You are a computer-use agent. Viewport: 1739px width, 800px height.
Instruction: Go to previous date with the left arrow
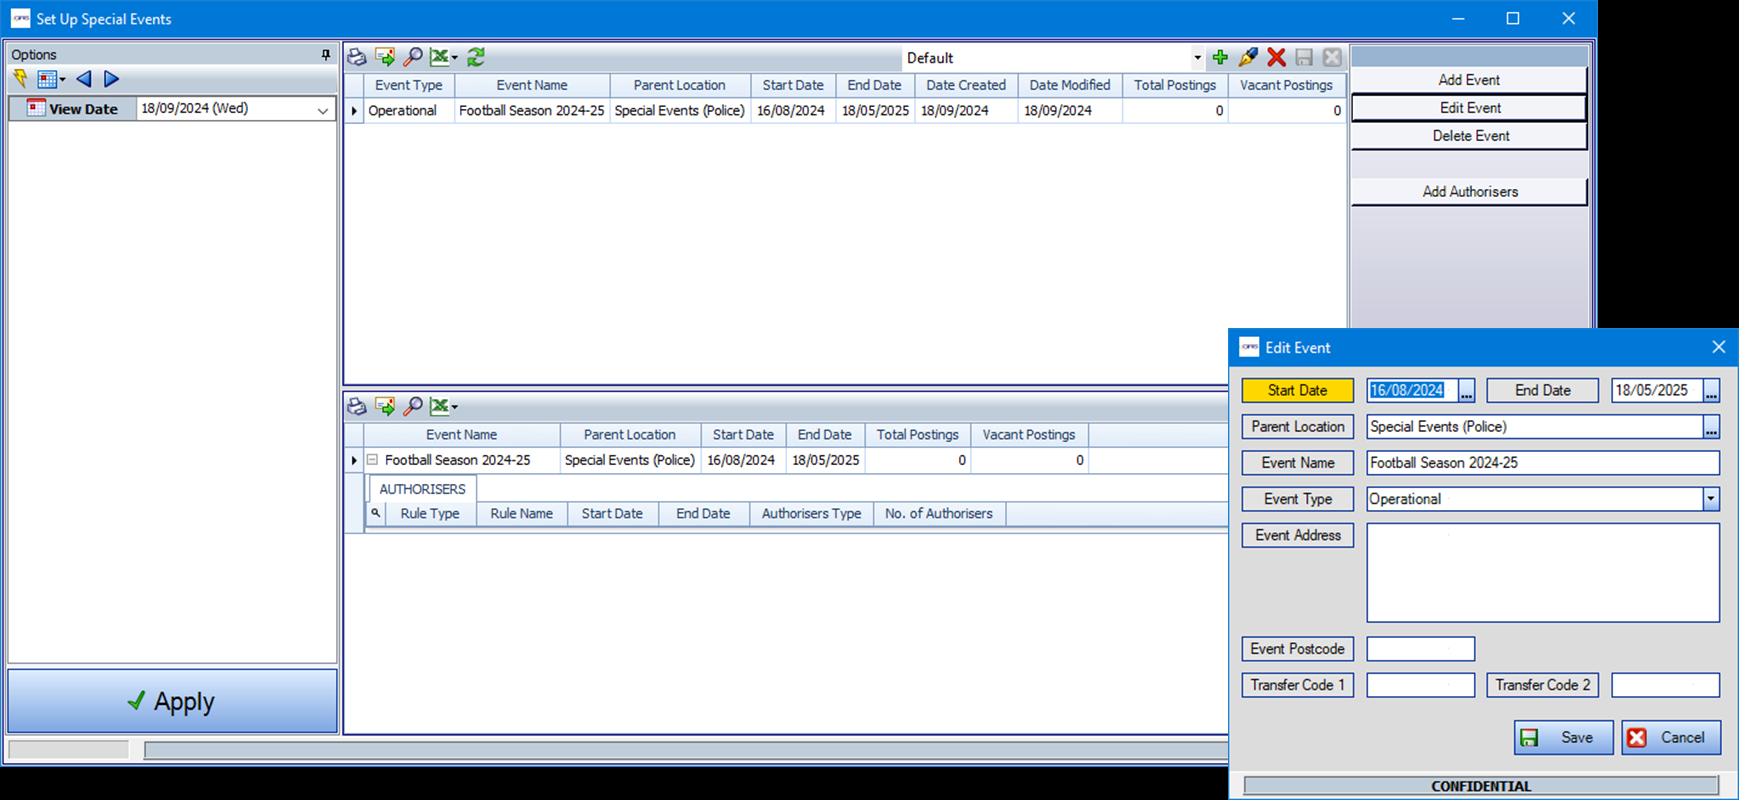click(84, 79)
